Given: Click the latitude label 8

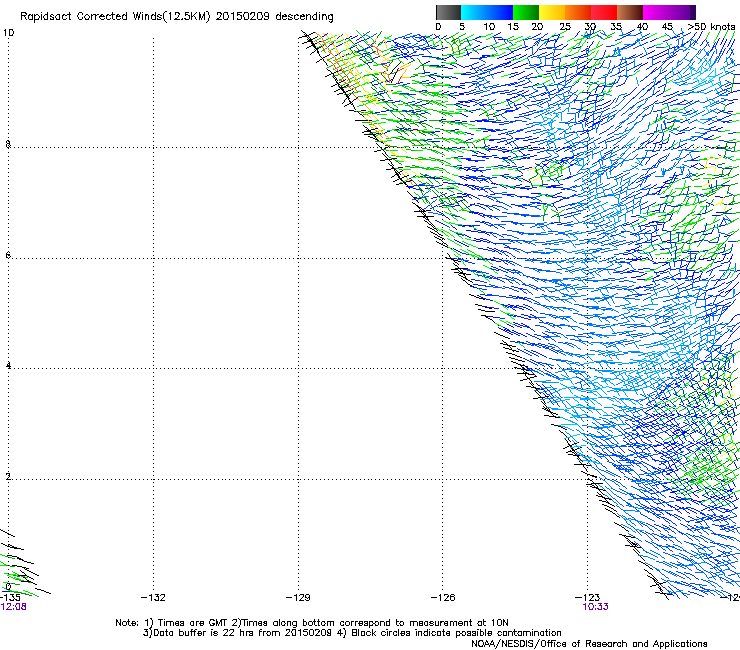Looking at the screenshot, I should click(8, 144).
